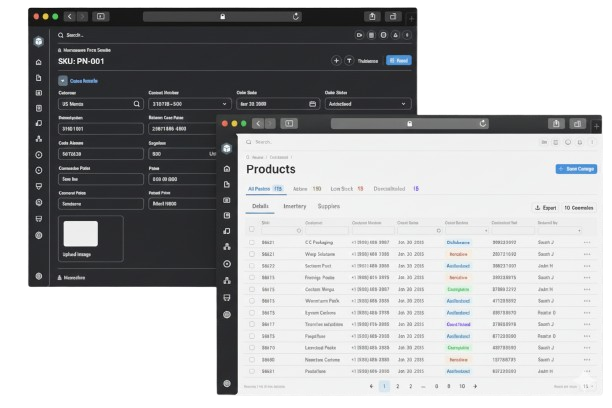
Task: Tick the select-all checkbox in the table header
Action: click(x=252, y=229)
